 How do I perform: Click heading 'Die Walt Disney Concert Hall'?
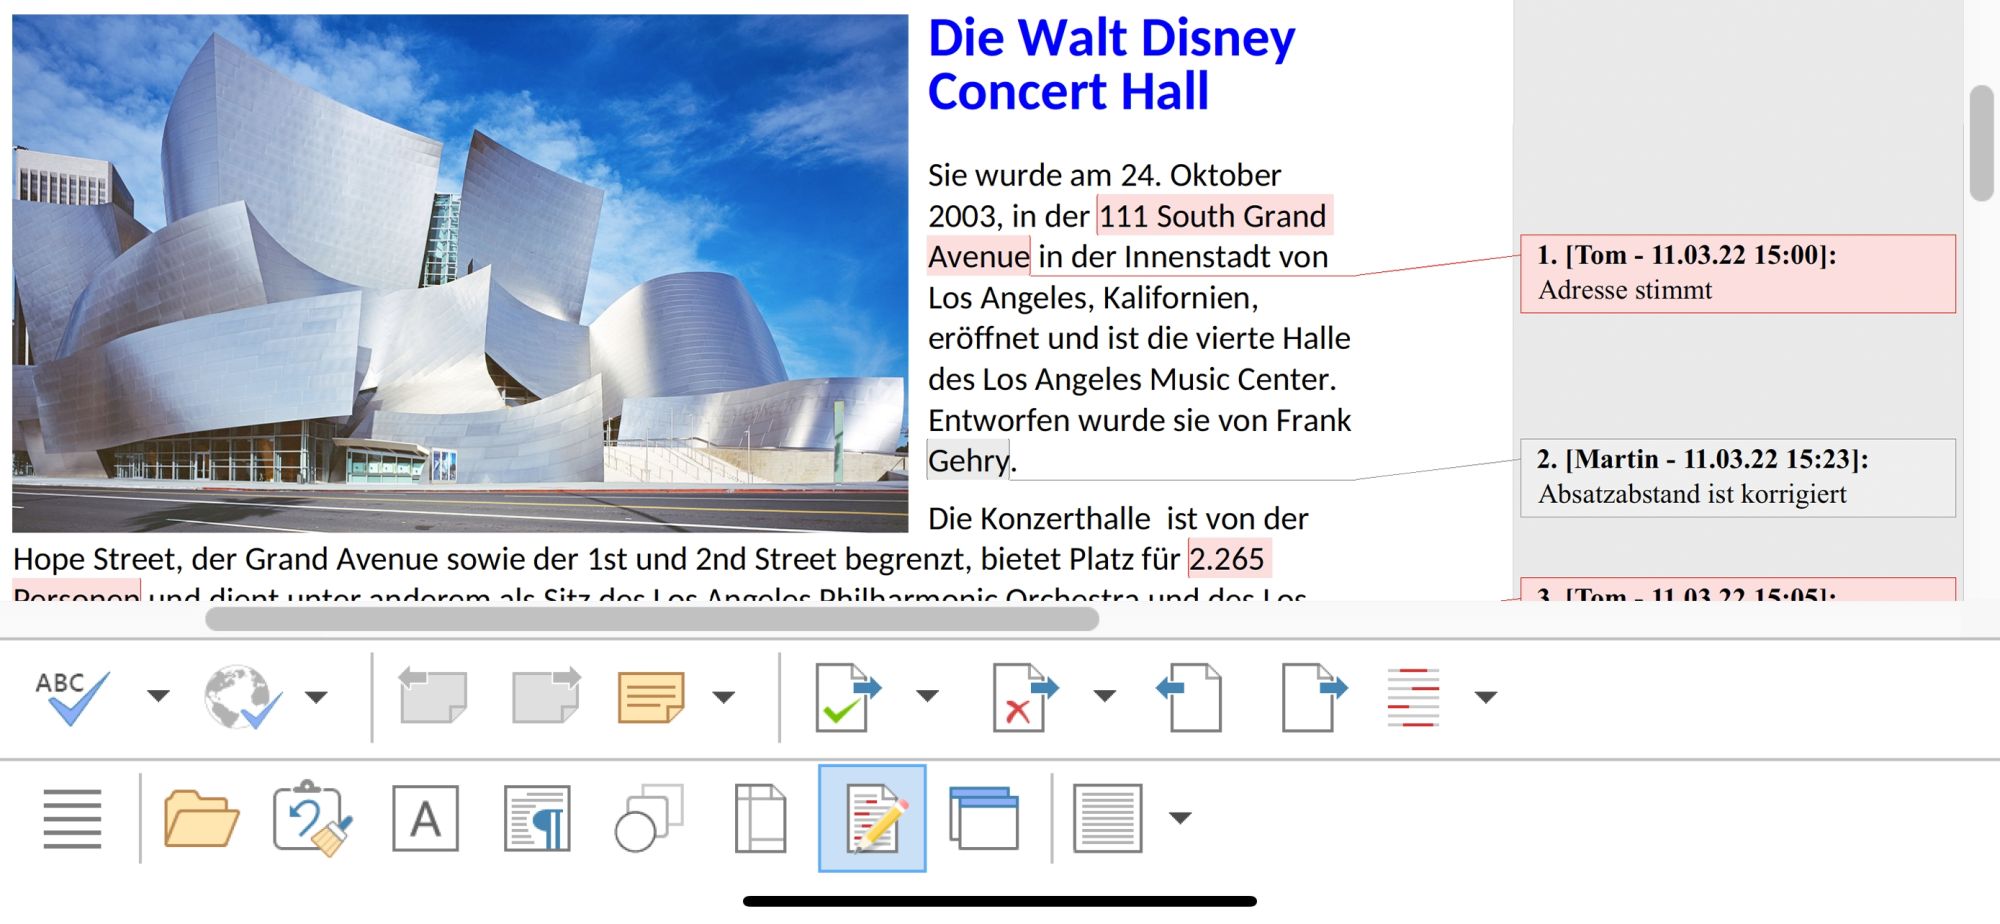tap(1111, 65)
